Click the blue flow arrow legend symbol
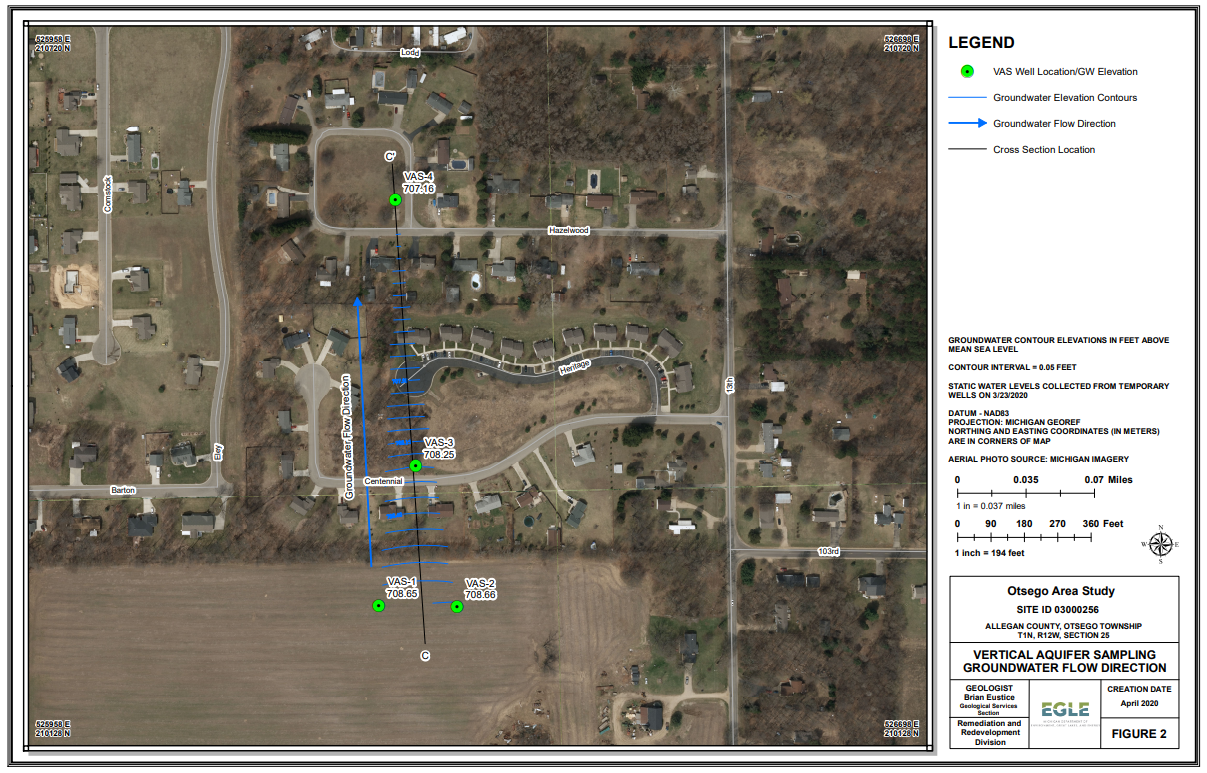This screenshot has width=1207, height=773. pos(965,124)
